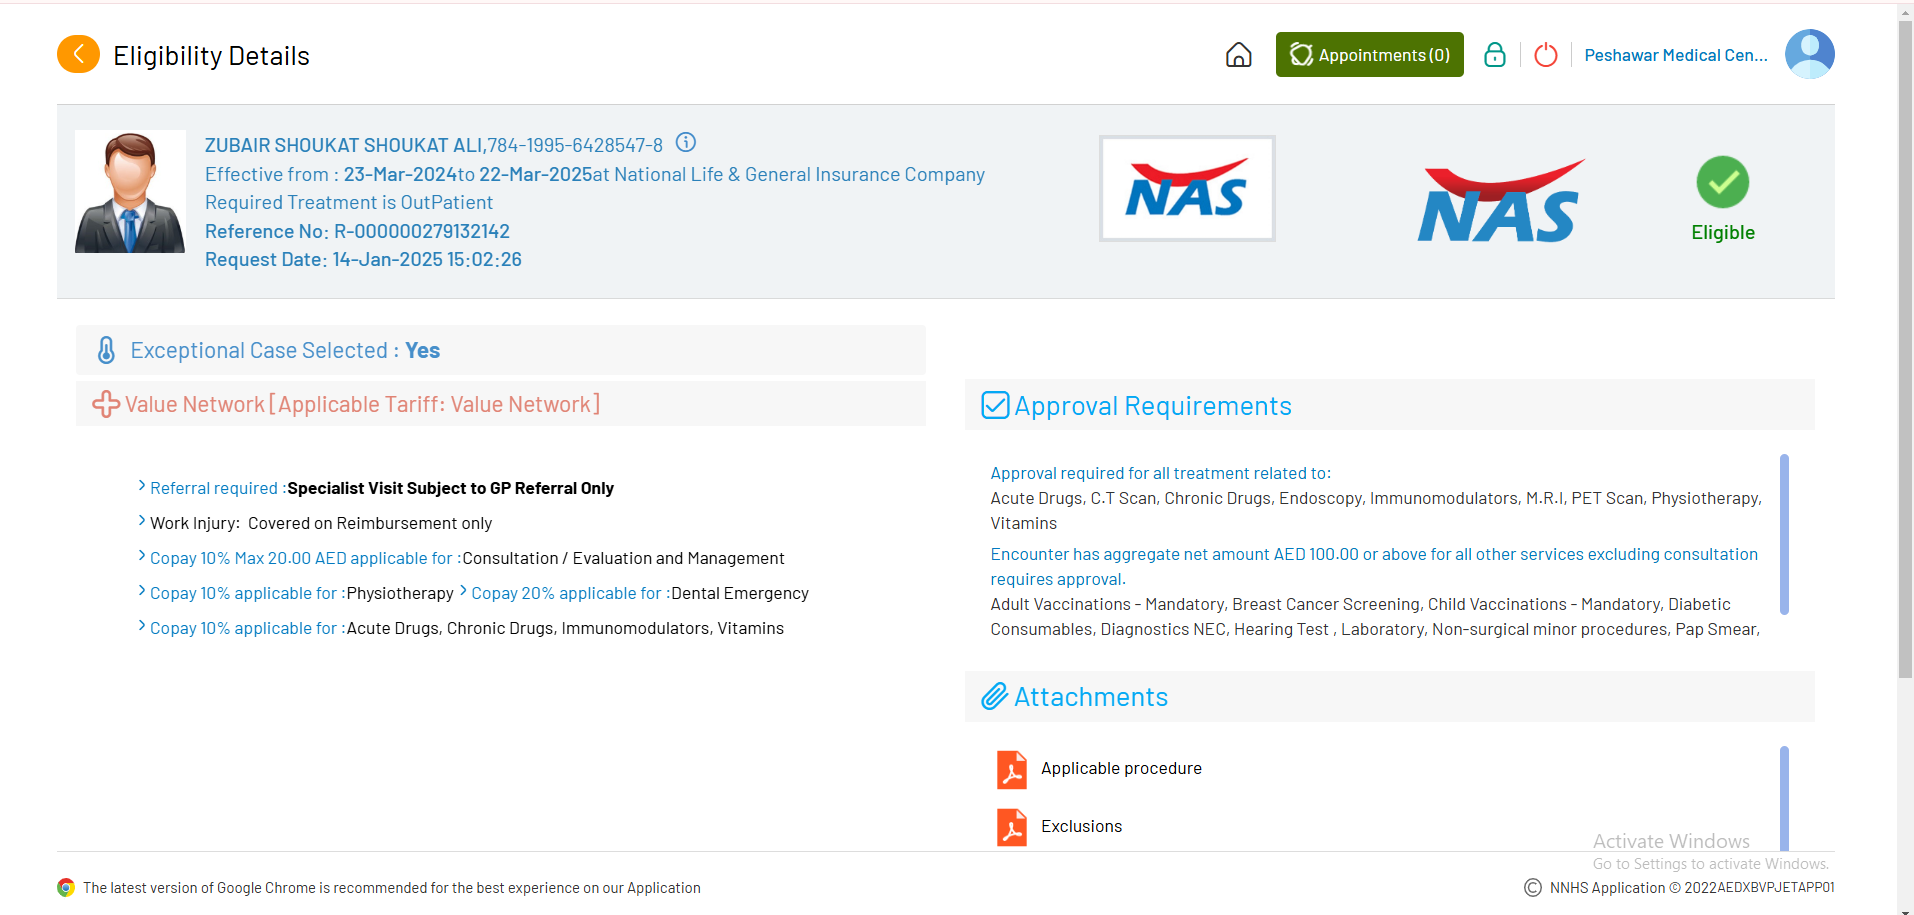Image resolution: width=1914 pixels, height=915 pixels.
Task: Click the Peshawar Medical Center account name
Action: 1675,55
